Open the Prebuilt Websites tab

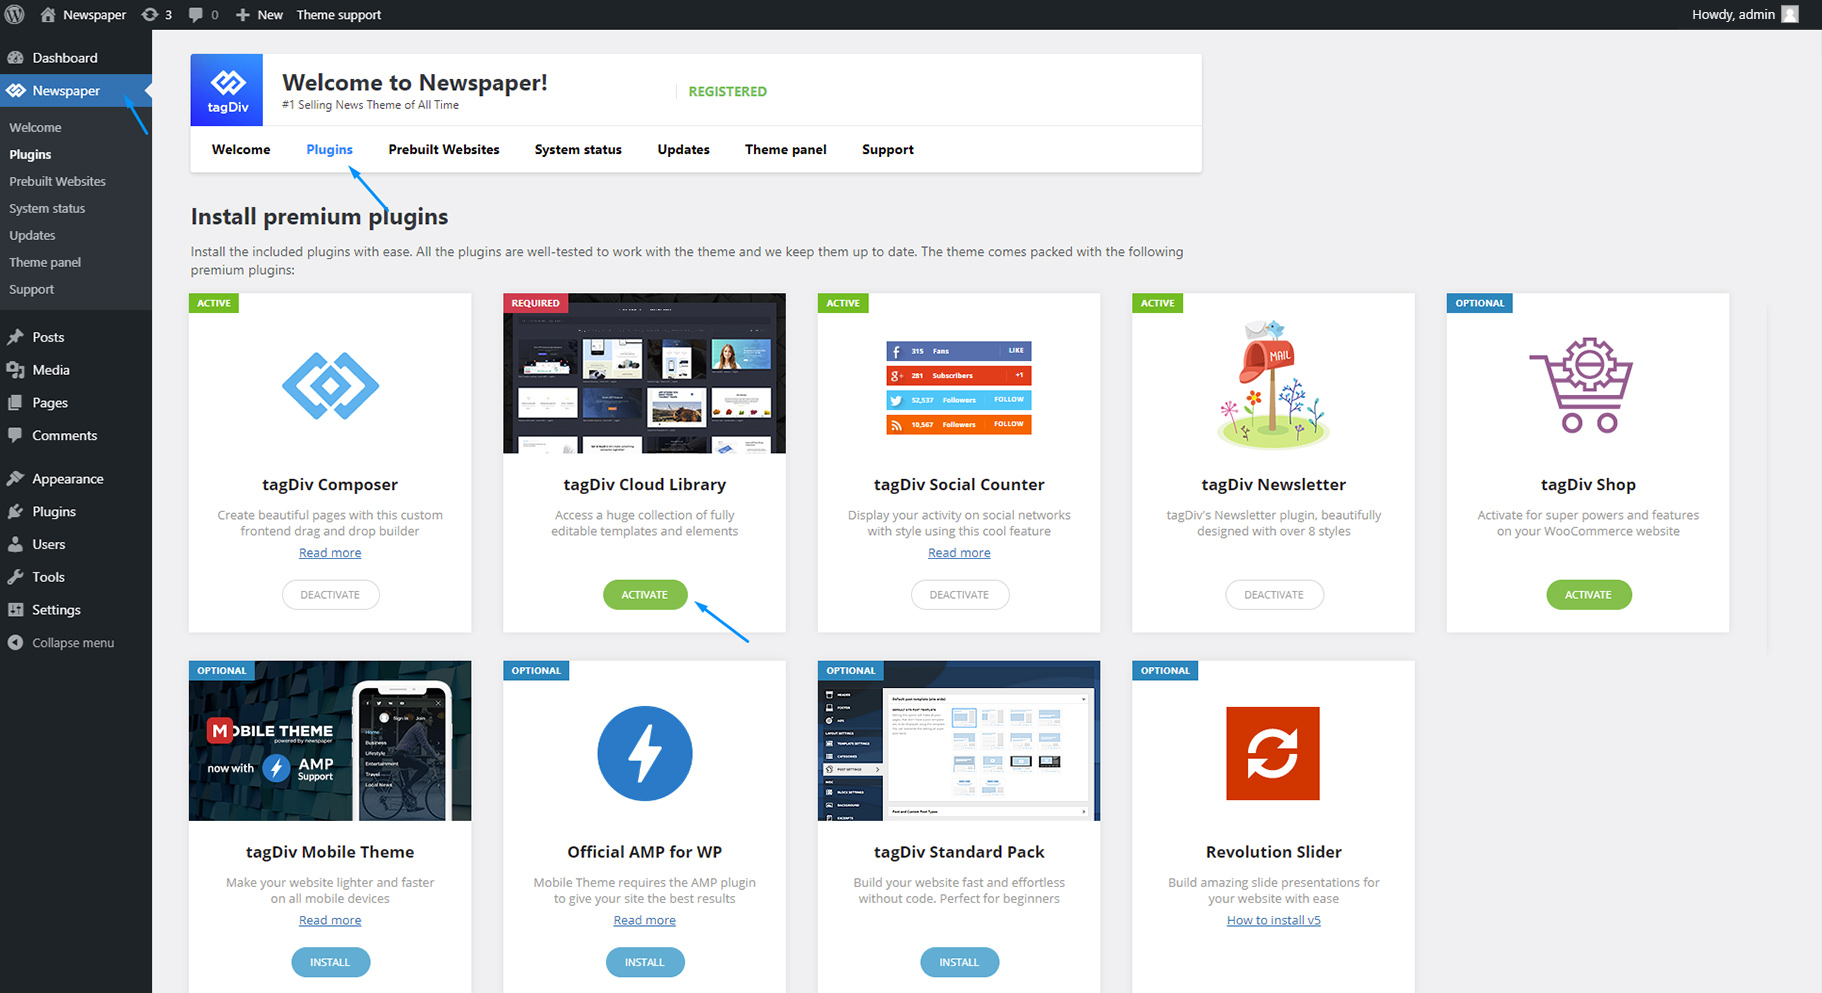click(x=444, y=150)
